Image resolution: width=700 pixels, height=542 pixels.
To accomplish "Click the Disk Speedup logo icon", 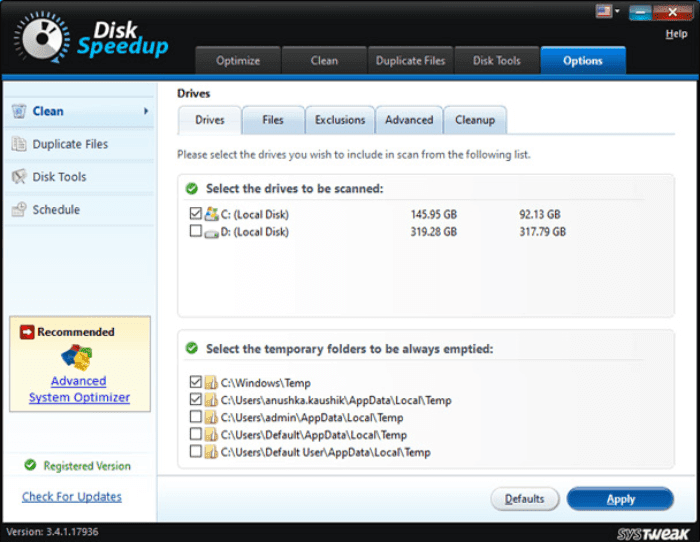I will click(42, 38).
